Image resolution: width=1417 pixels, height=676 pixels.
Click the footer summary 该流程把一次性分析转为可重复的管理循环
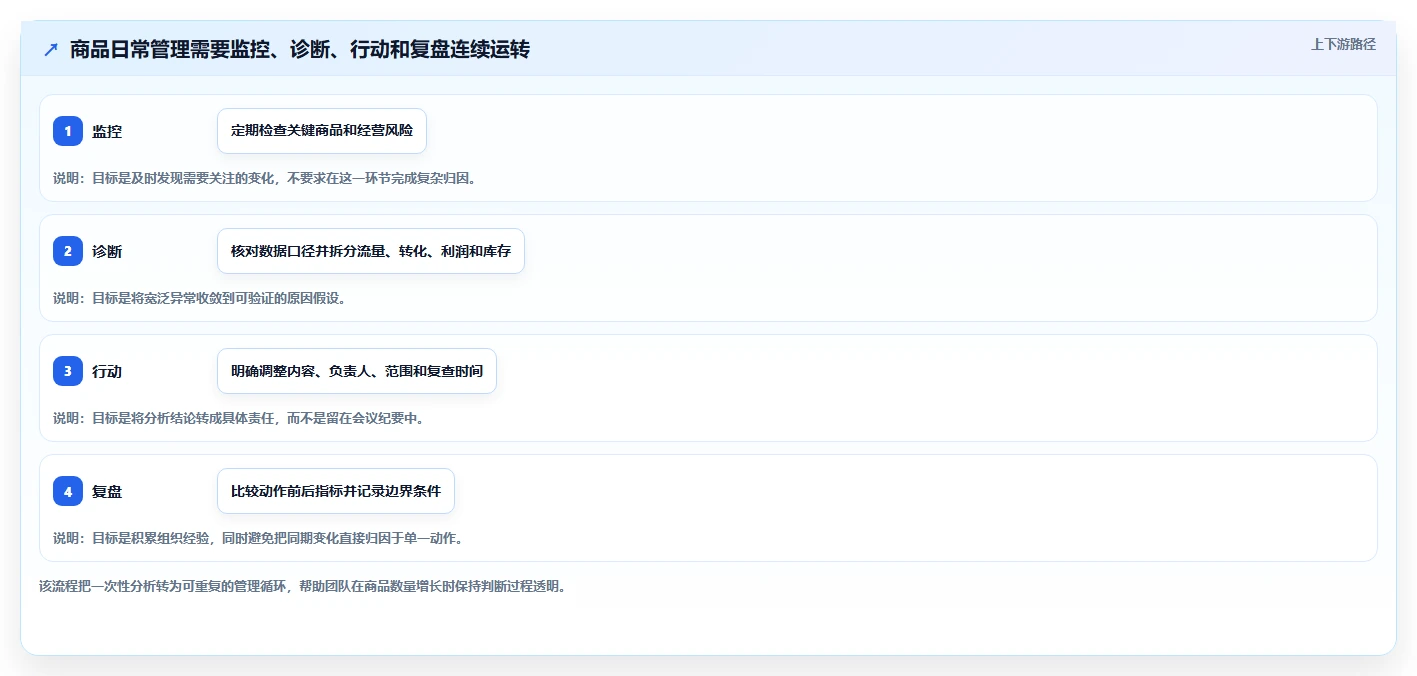(x=302, y=586)
